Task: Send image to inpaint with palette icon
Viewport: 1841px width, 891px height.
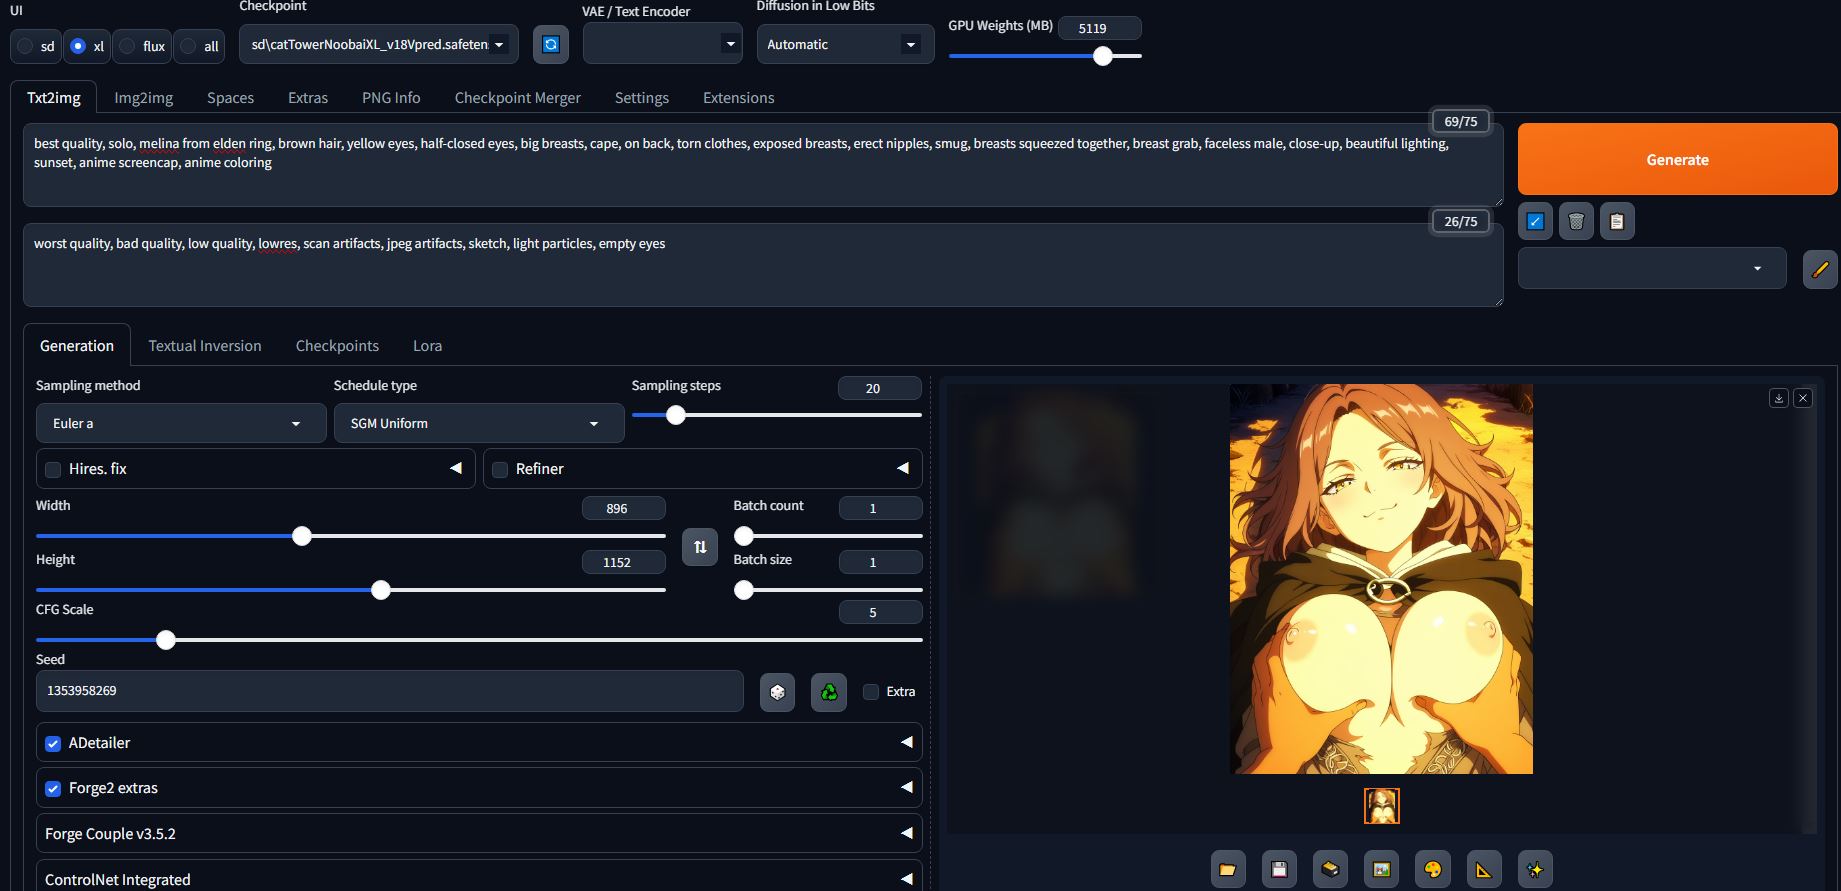Action: coord(1432,869)
